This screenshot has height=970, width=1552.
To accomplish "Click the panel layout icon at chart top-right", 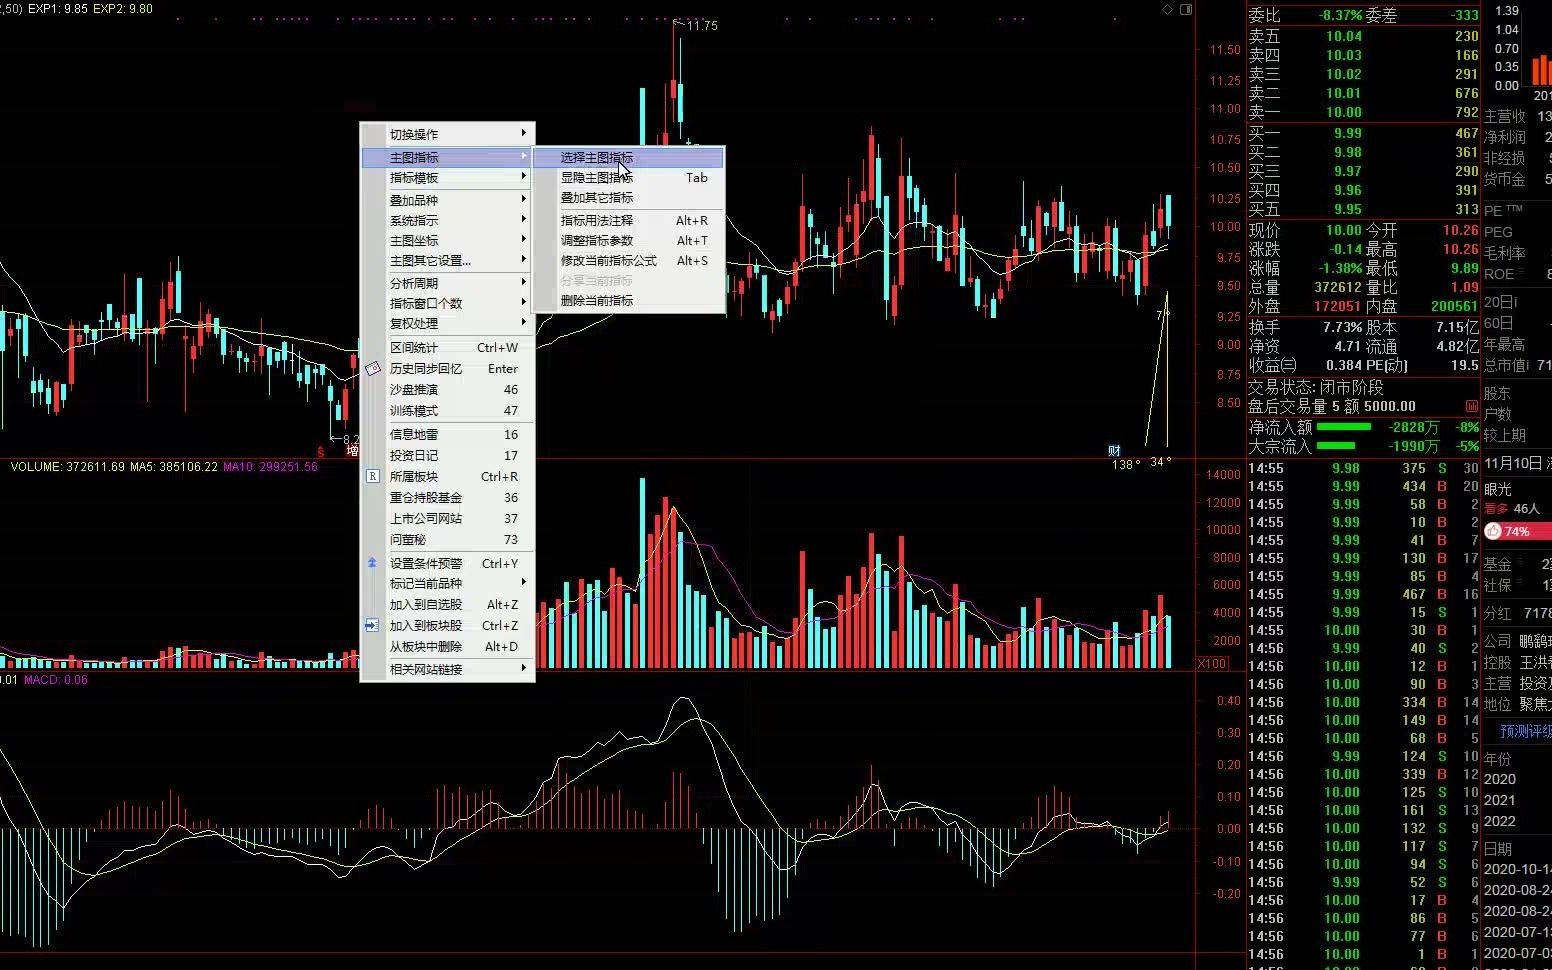I will tap(1186, 9).
